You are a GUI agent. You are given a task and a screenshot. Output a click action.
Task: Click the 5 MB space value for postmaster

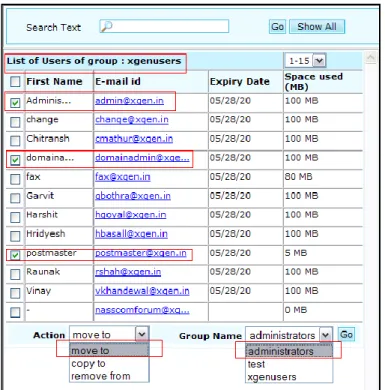(296, 253)
